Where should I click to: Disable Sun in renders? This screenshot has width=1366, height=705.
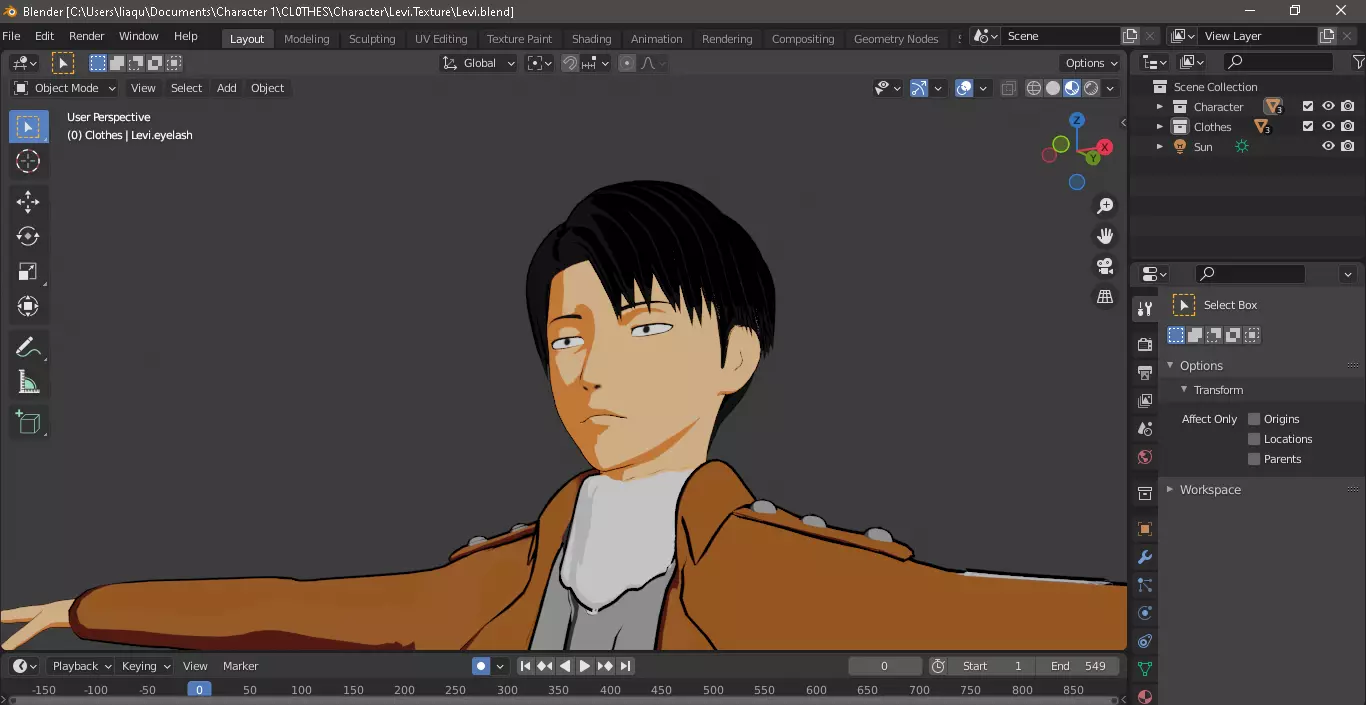tap(1348, 146)
